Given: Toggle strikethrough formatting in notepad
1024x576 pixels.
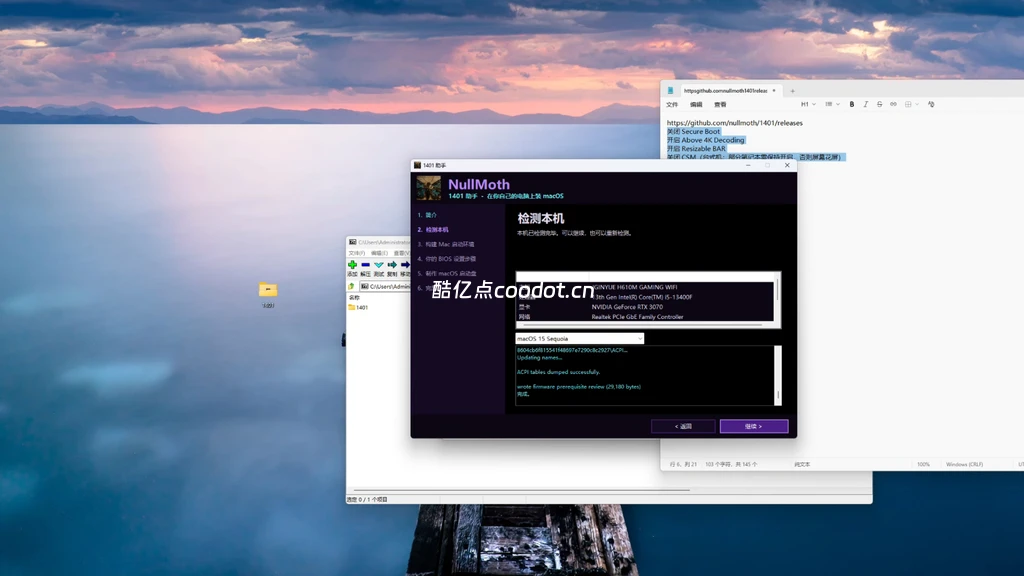Looking at the screenshot, I should click(880, 104).
